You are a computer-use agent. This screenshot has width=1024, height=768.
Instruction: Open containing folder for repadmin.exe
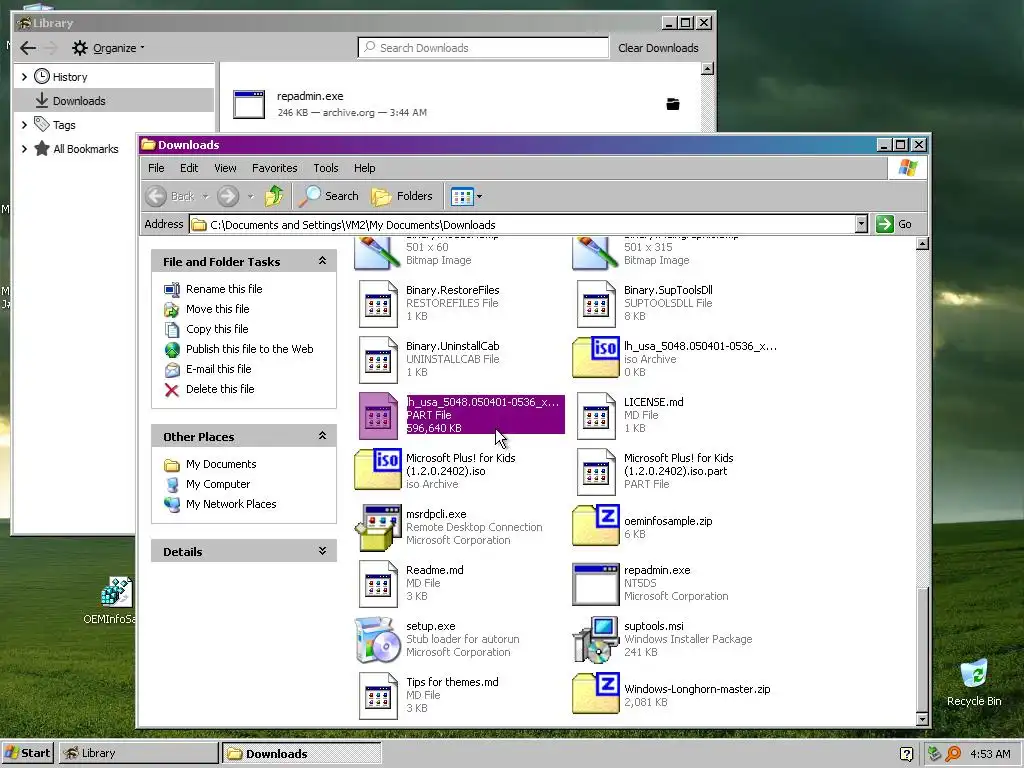tap(673, 104)
